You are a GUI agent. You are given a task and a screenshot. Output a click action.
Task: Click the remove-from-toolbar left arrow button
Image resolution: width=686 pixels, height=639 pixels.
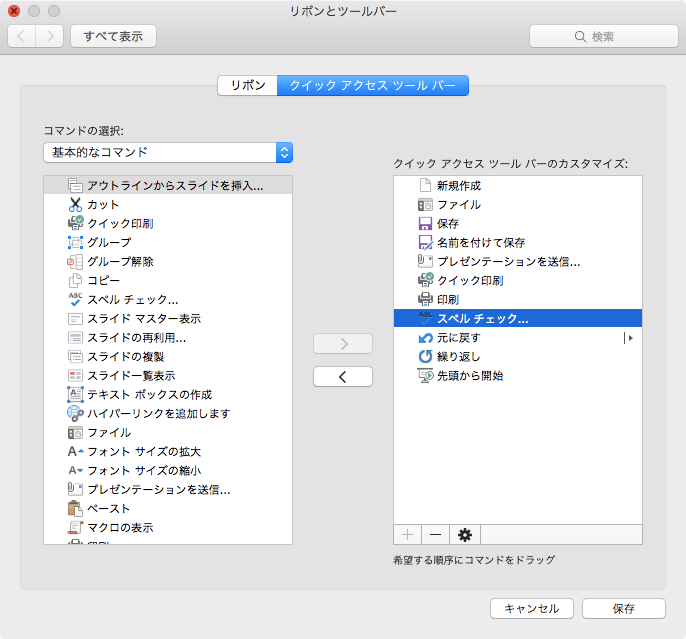pos(342,377)
